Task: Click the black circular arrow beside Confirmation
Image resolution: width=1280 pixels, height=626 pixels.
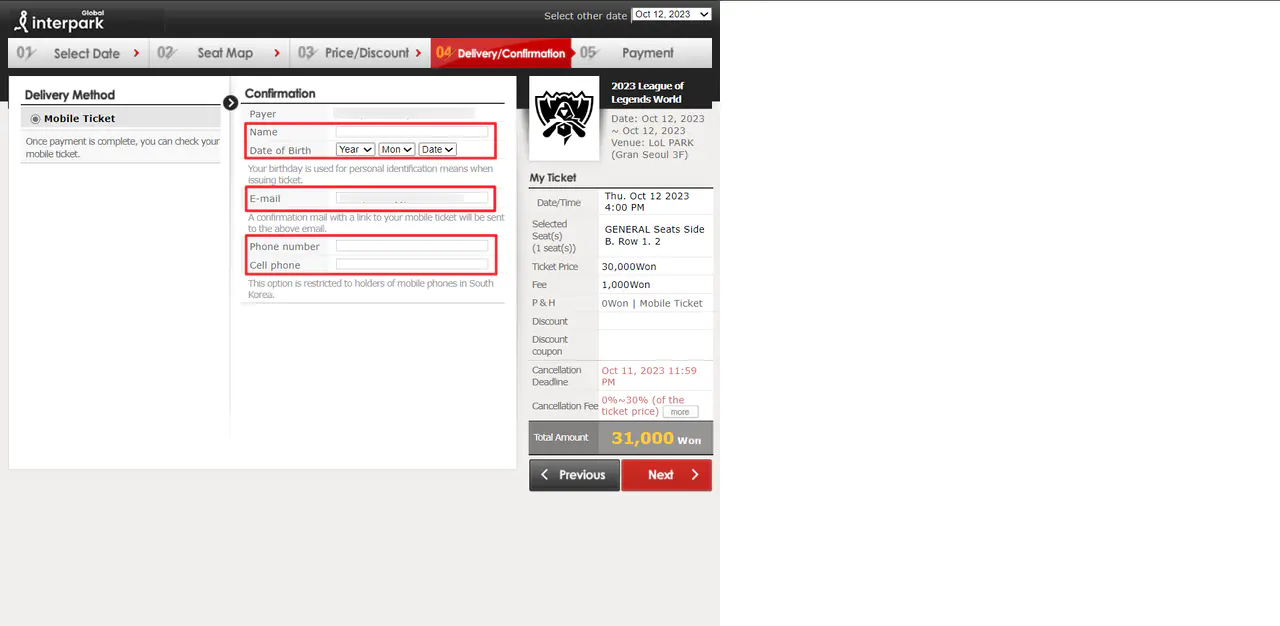Action: (x=231, y=102)
